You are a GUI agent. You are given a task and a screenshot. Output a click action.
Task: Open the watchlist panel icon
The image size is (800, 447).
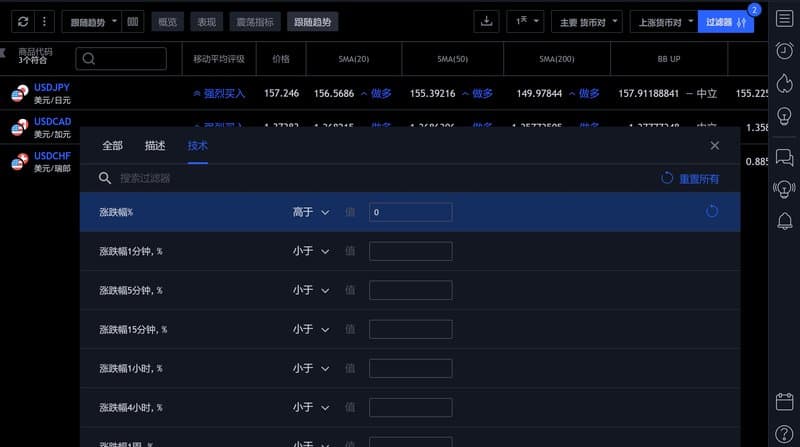(784, 18)
